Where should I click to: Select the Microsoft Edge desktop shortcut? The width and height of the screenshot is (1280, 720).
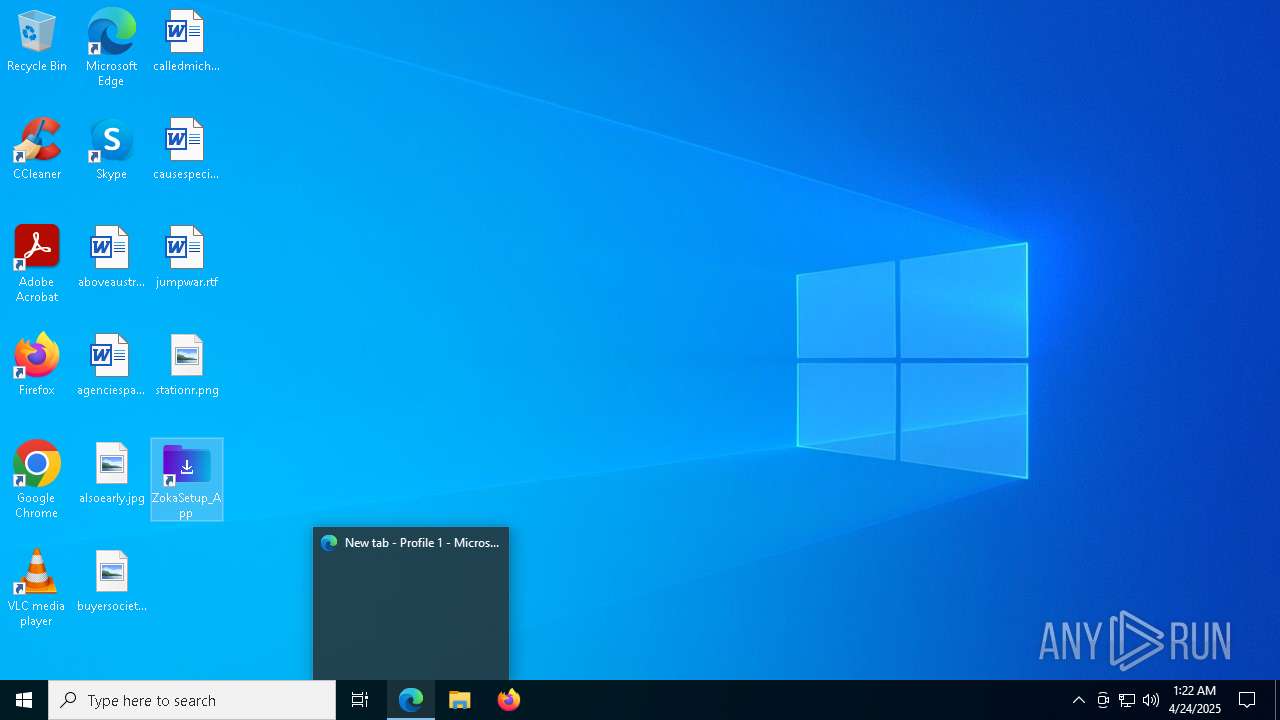[111, 48]
